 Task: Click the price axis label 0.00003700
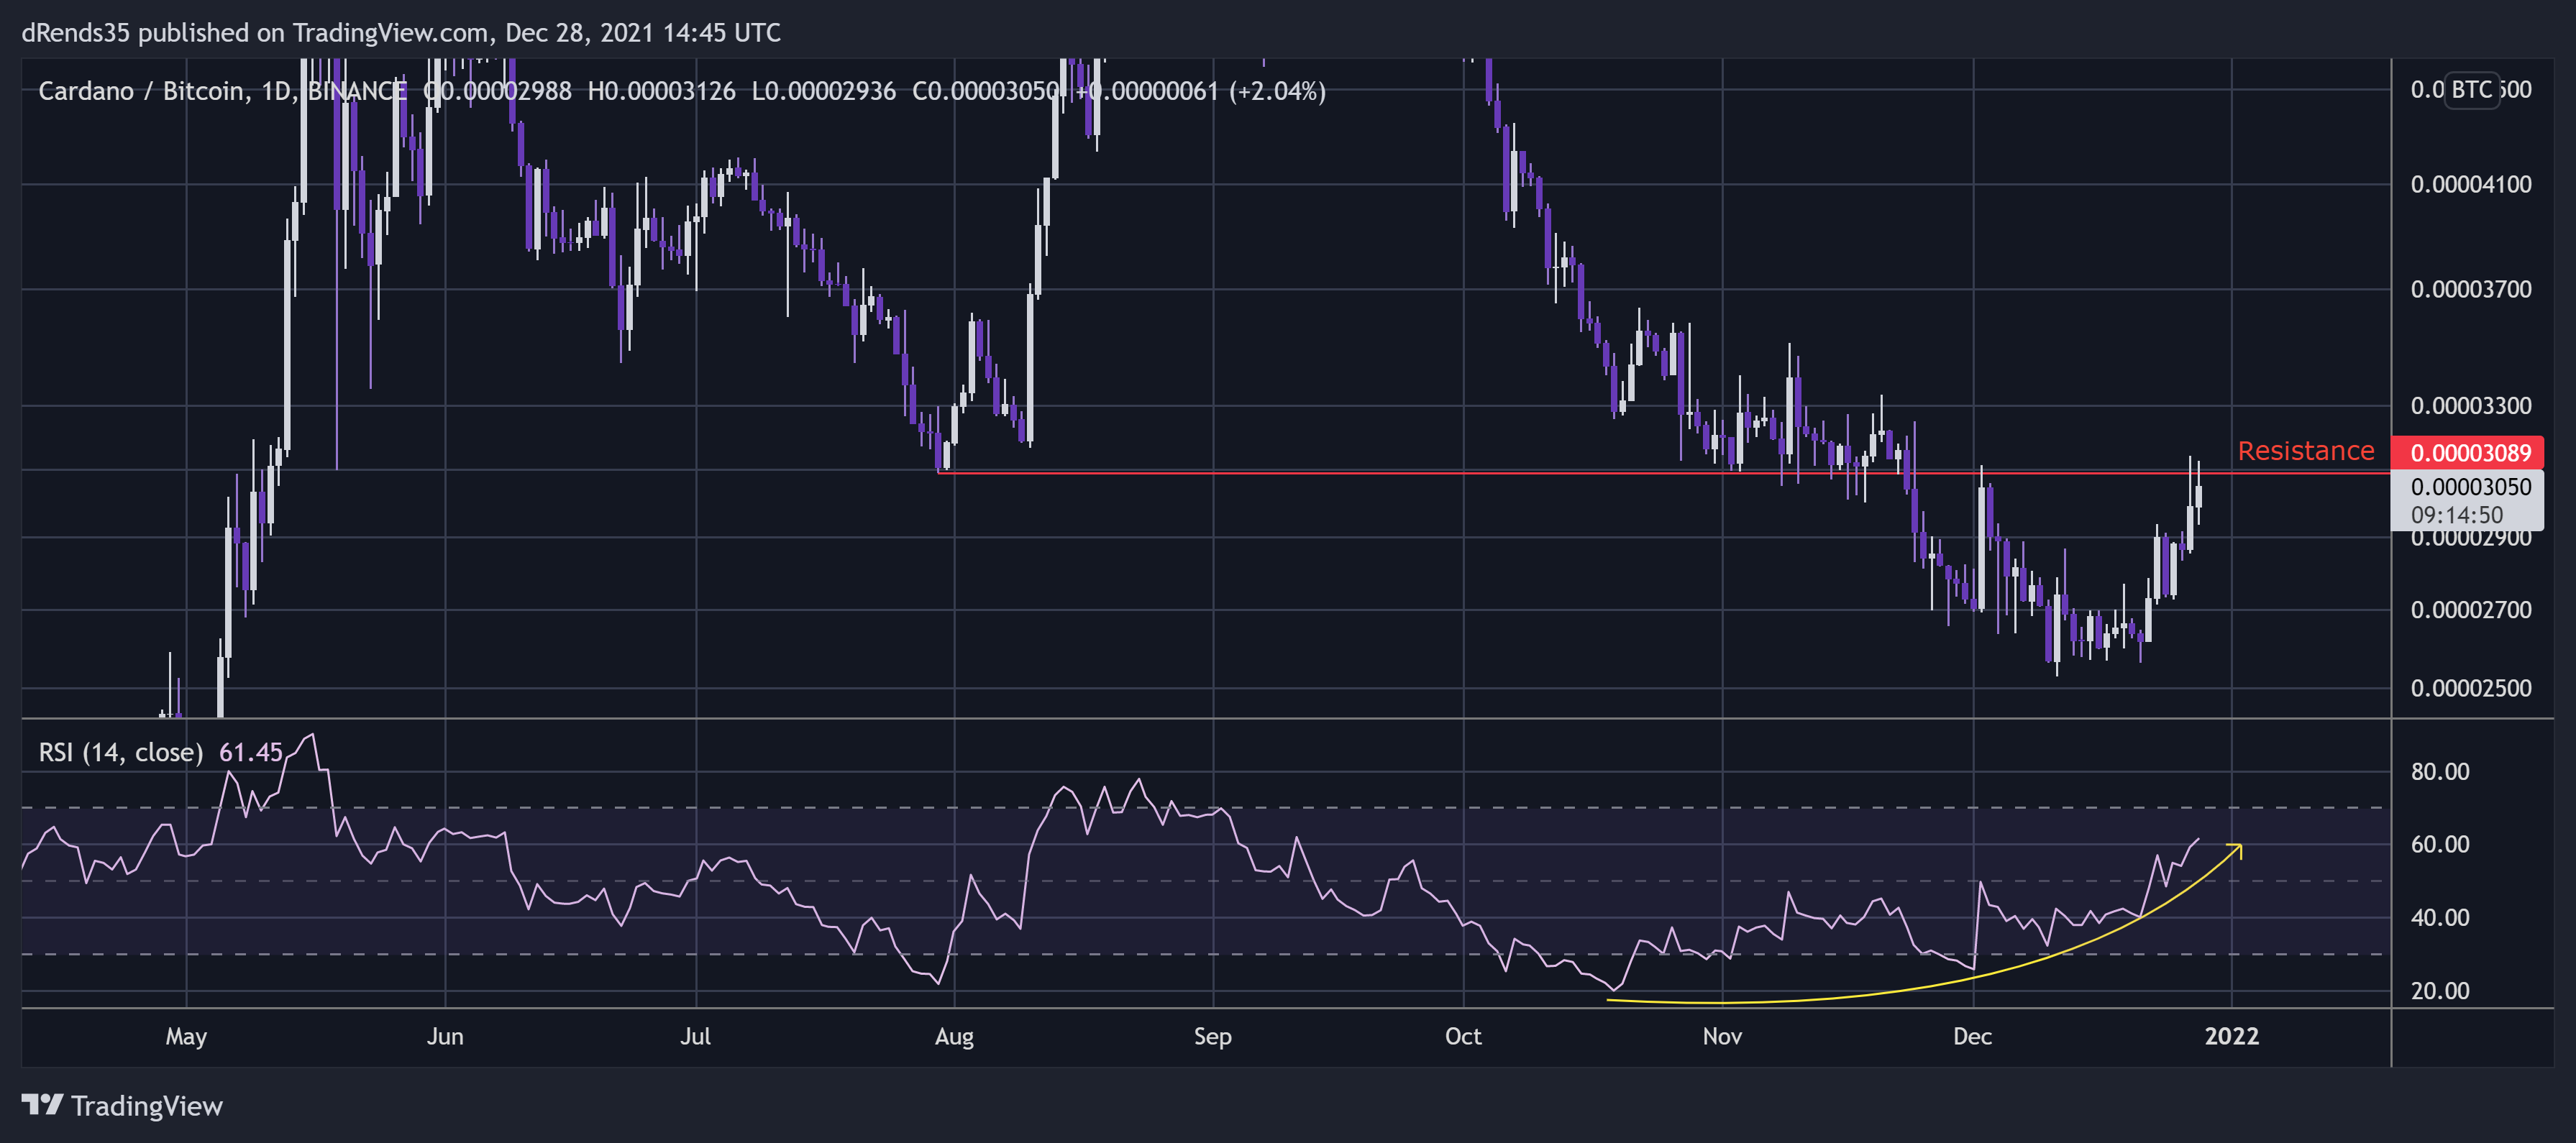tap(2470, 289)
